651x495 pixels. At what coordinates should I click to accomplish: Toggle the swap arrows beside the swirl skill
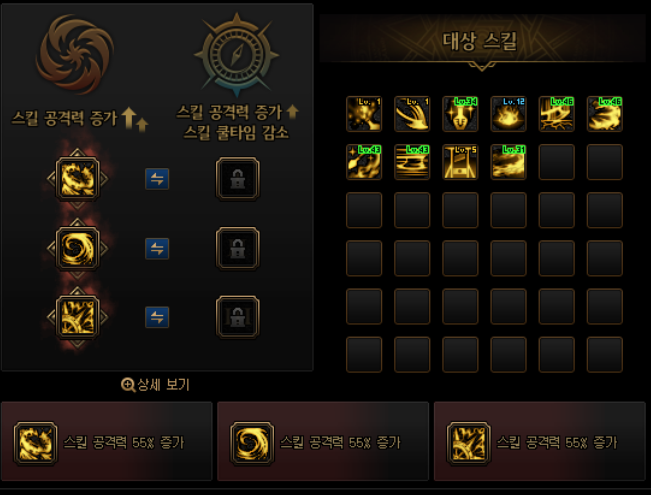[x=157, y=248]
